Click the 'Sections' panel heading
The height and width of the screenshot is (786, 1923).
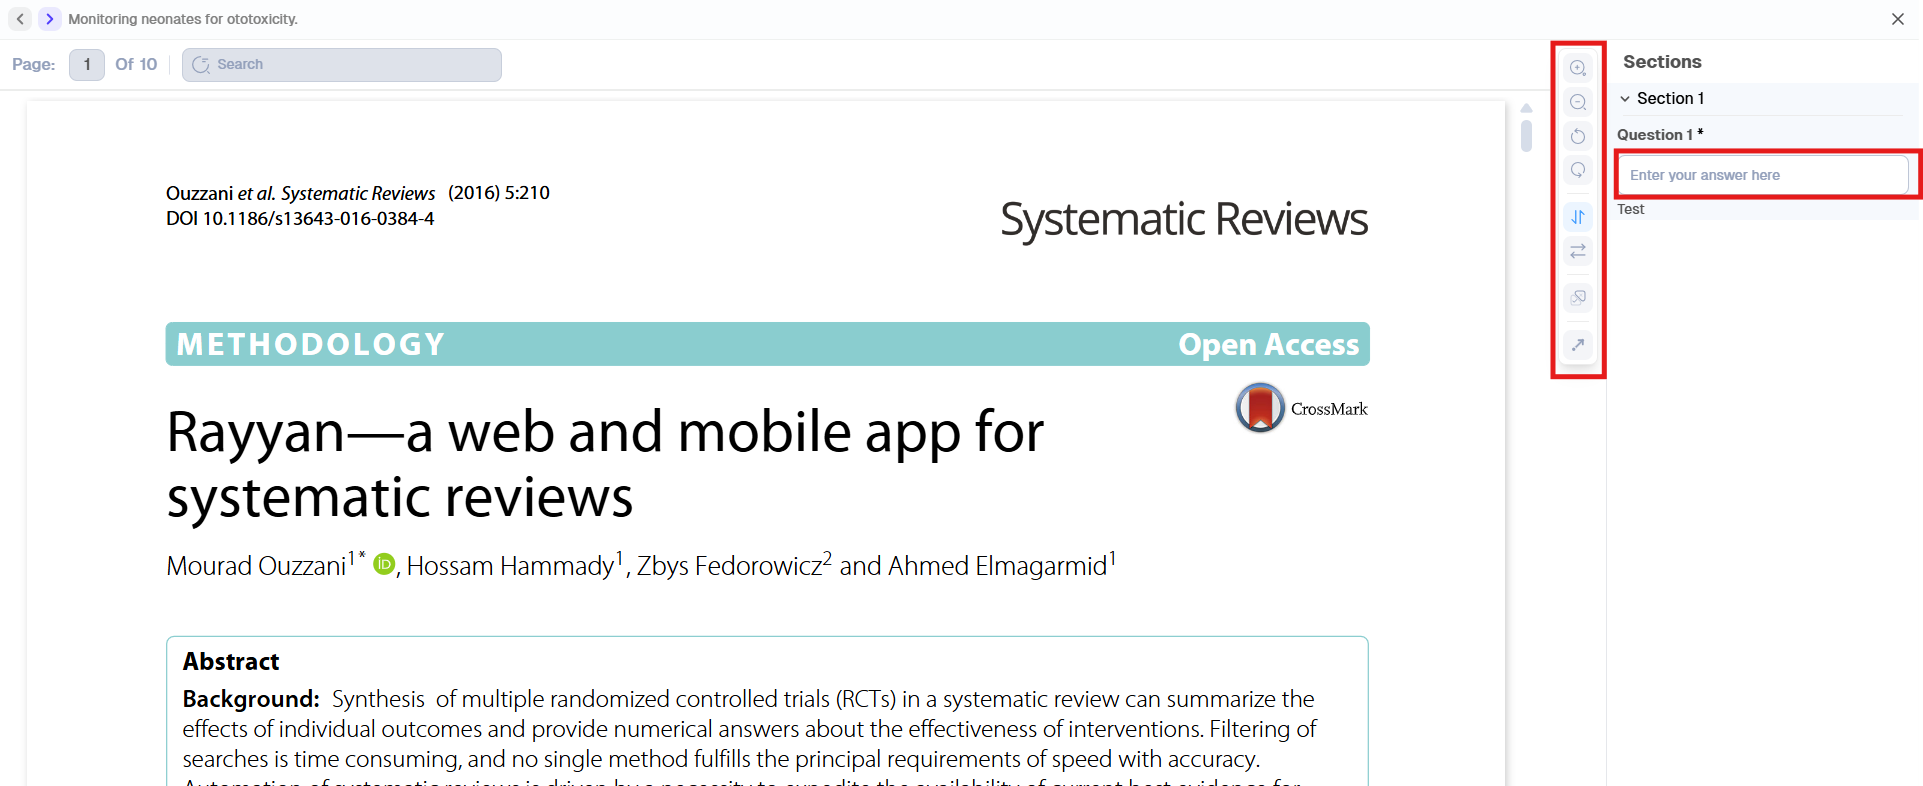[x=1662, y=62]
